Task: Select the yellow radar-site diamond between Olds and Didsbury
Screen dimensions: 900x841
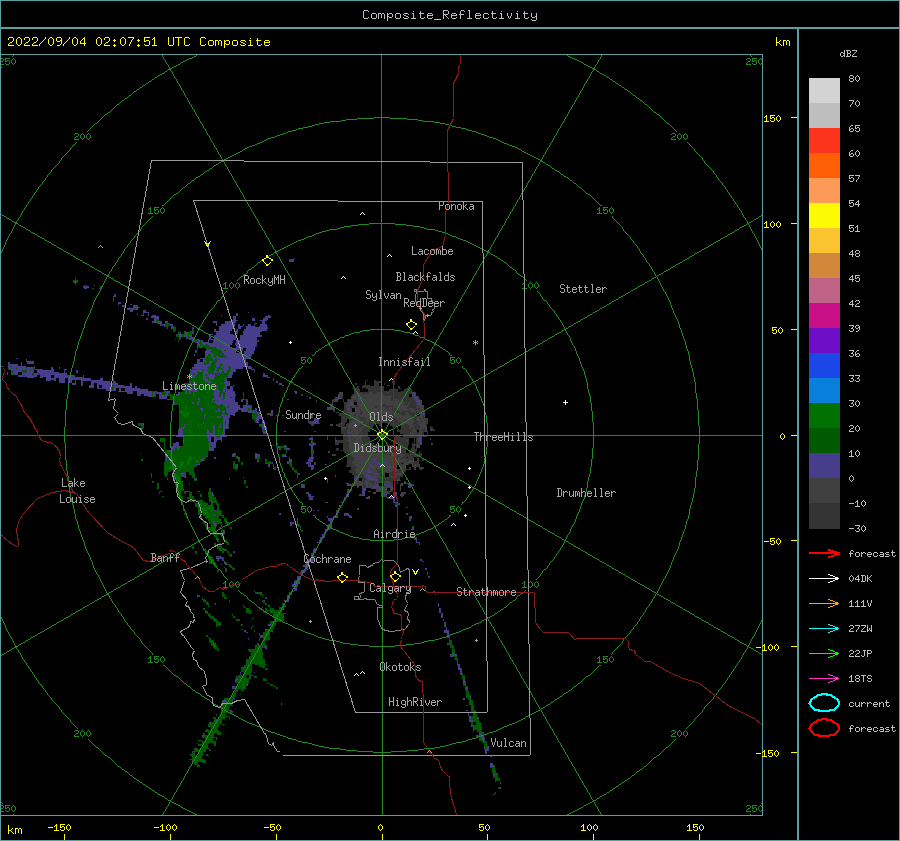Action: tap(382, 435)
